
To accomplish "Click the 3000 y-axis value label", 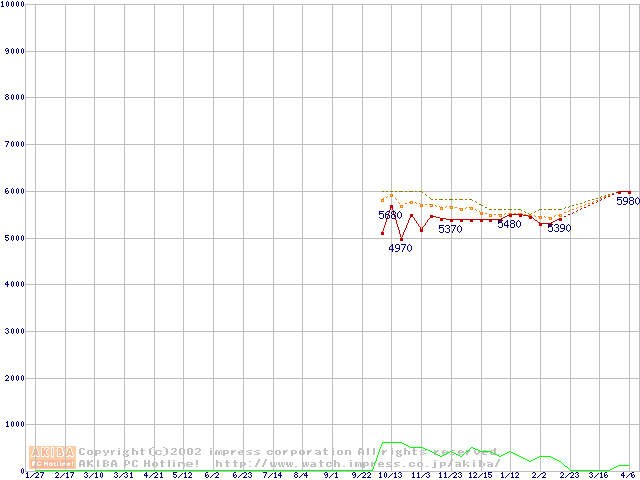I will (x=16, y=331).
